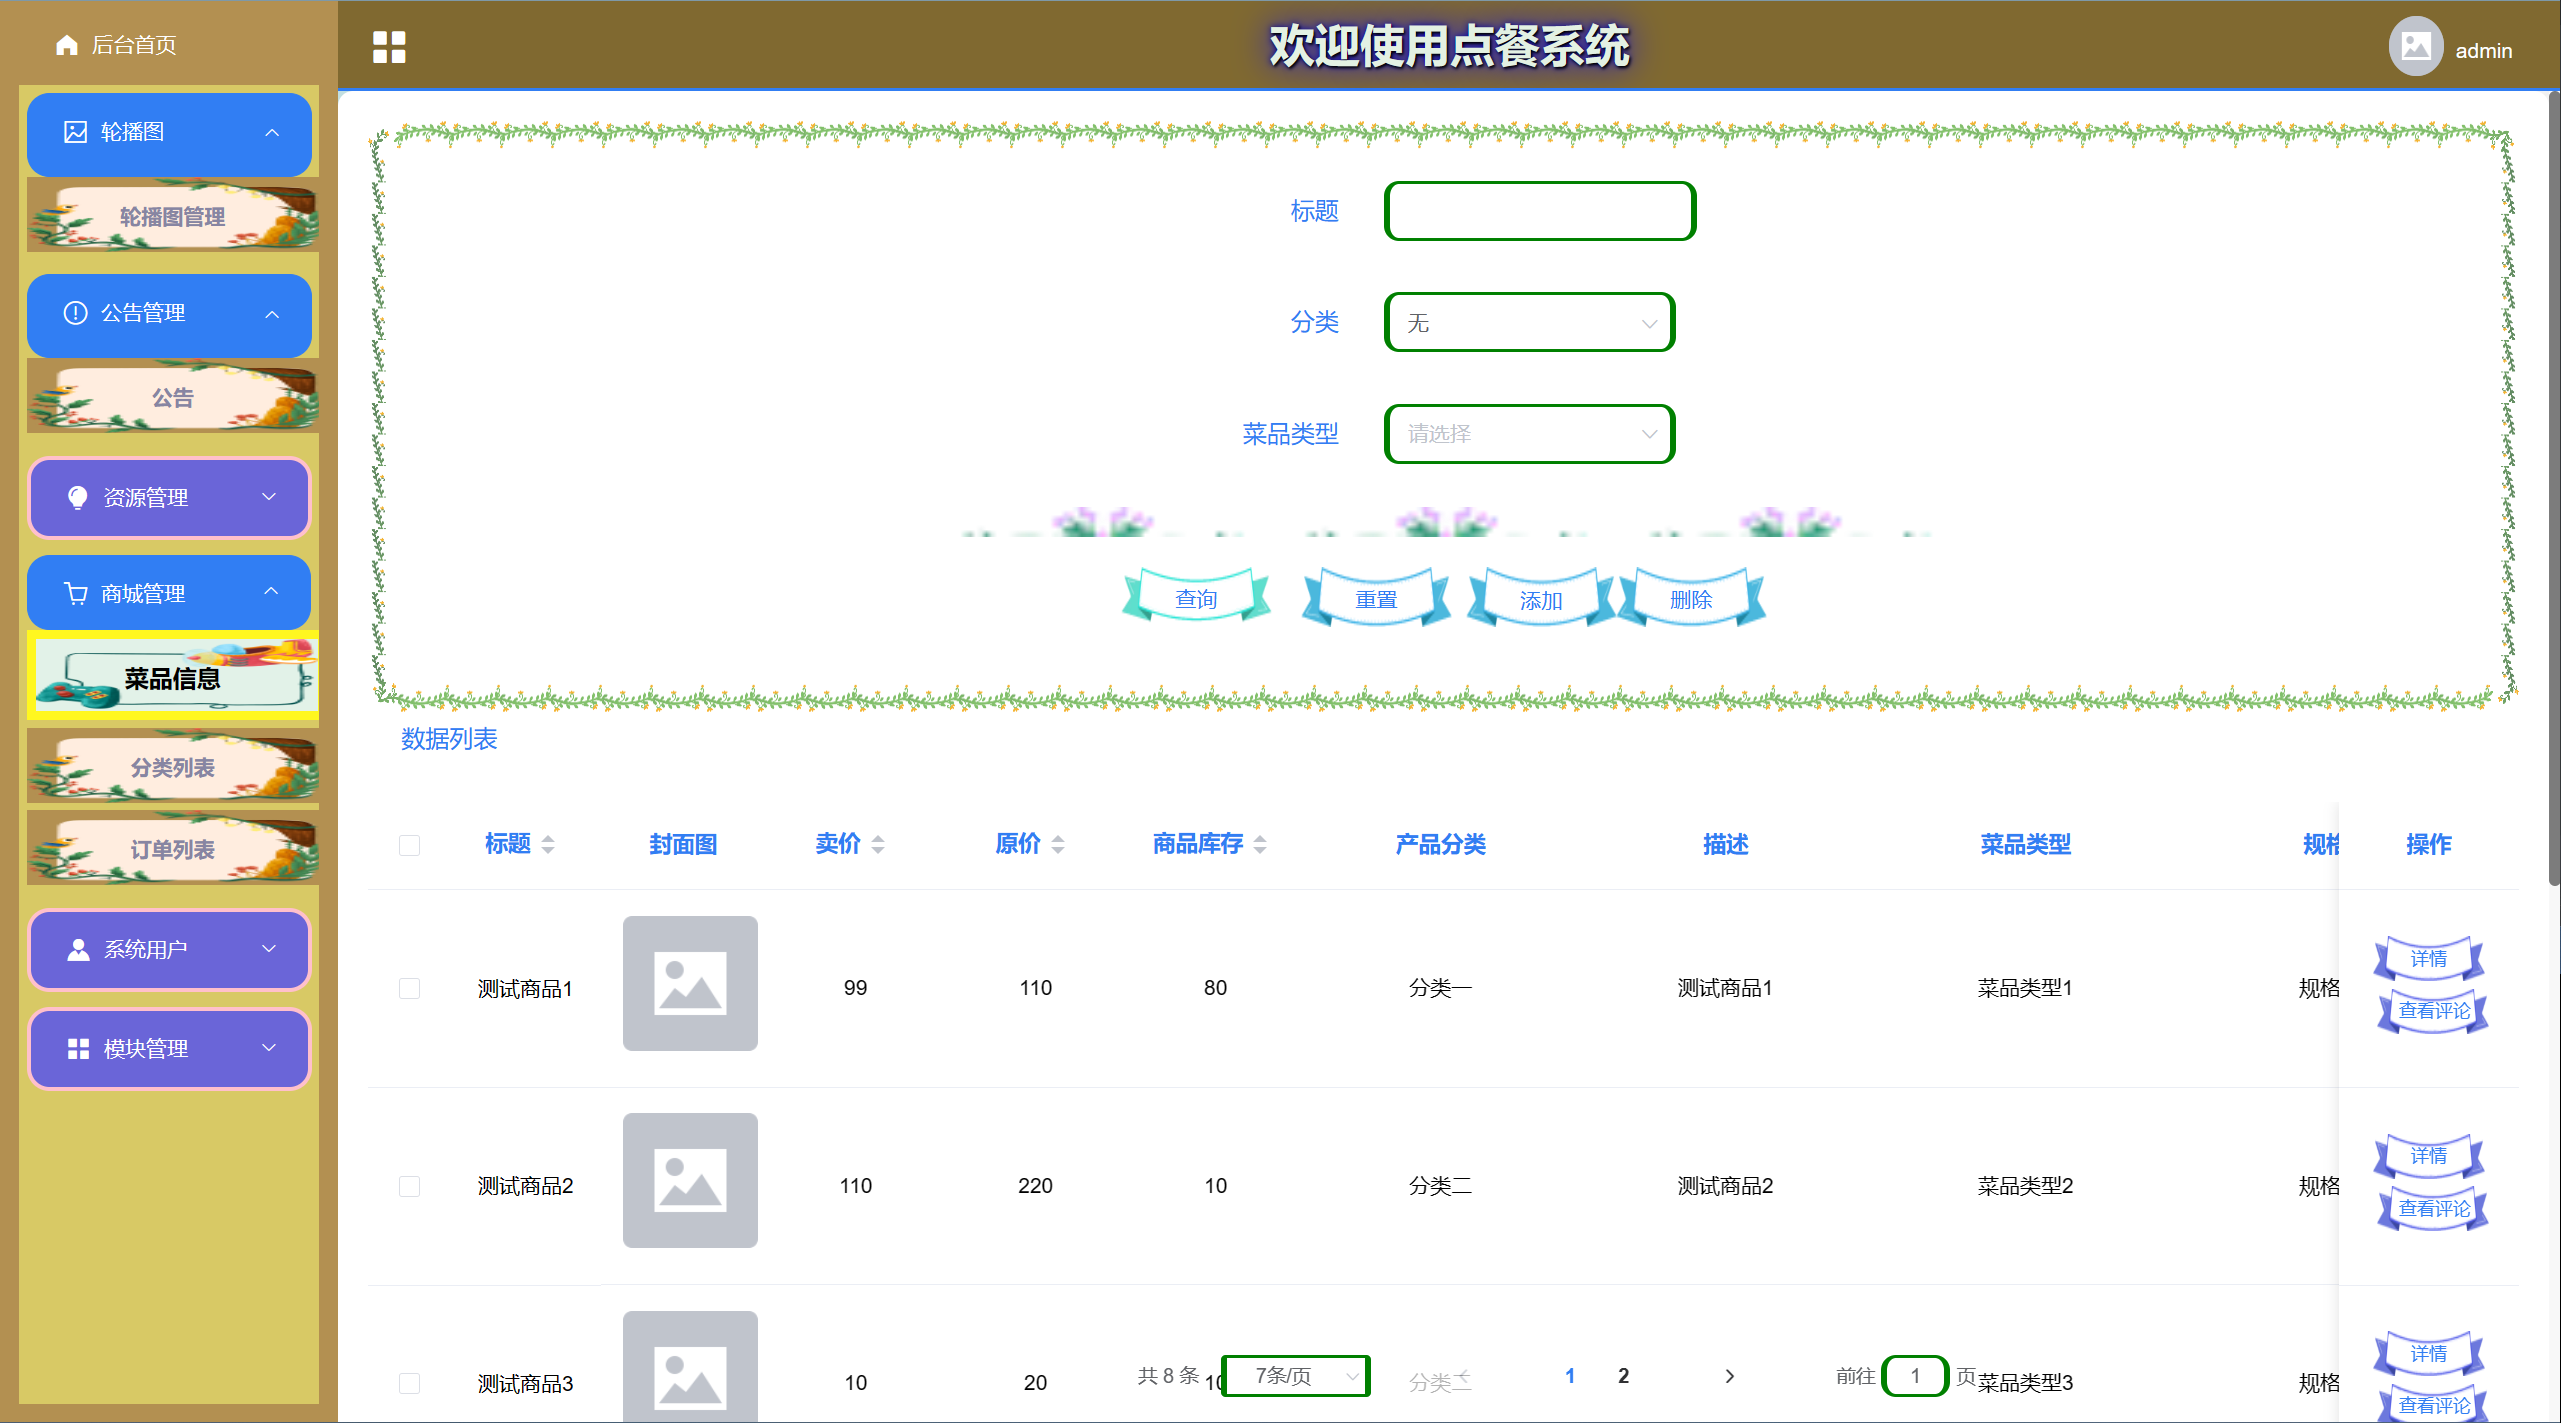The width and height of the screenshot is (2561, 1423).
Task: Click the admin avatar image icon
Action: 2415,47
